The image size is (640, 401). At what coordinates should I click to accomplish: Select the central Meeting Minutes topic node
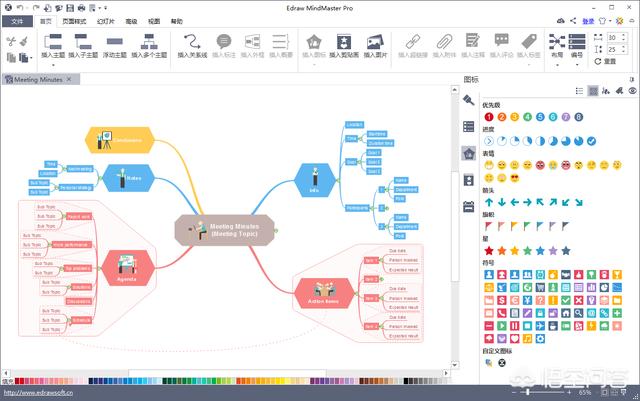(x=225, y=230)
